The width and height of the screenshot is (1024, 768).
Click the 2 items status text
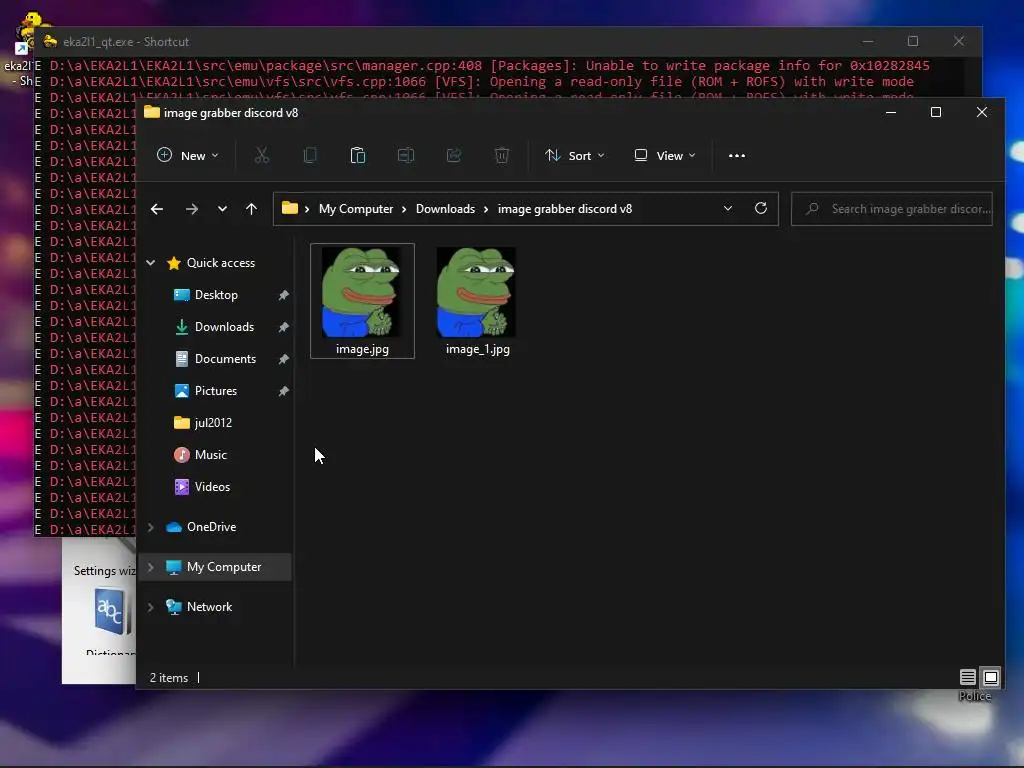point(168,678)
